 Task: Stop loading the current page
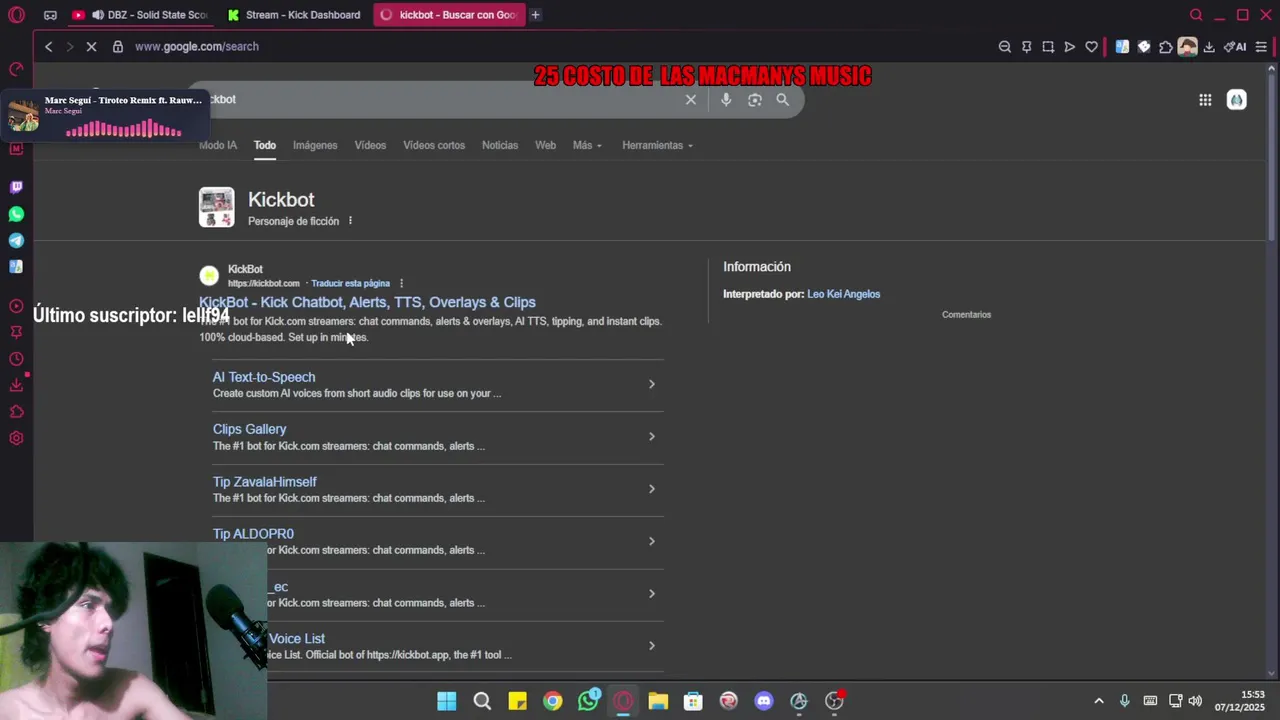91,46
